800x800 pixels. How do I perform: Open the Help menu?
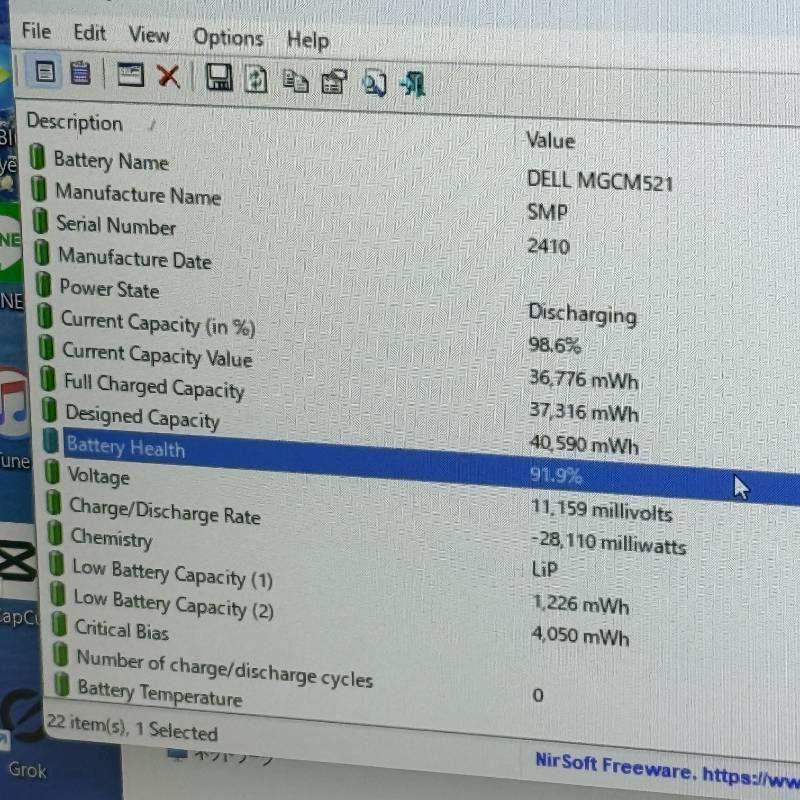[308, 40]
